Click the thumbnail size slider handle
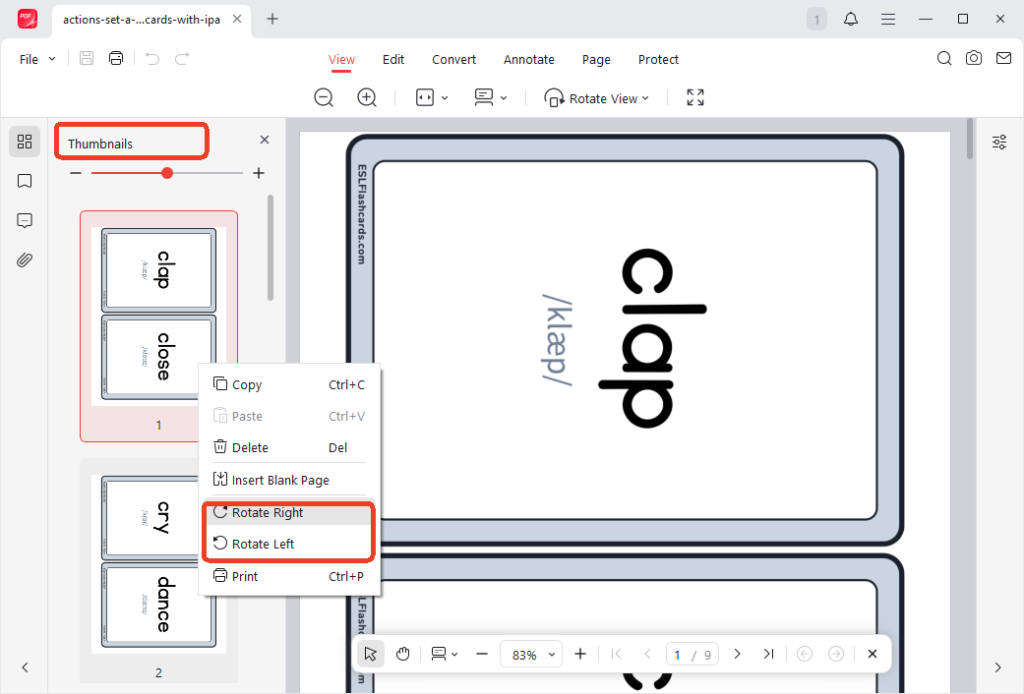This screenshot has width=1024, height=694. (x=167, y=173)
